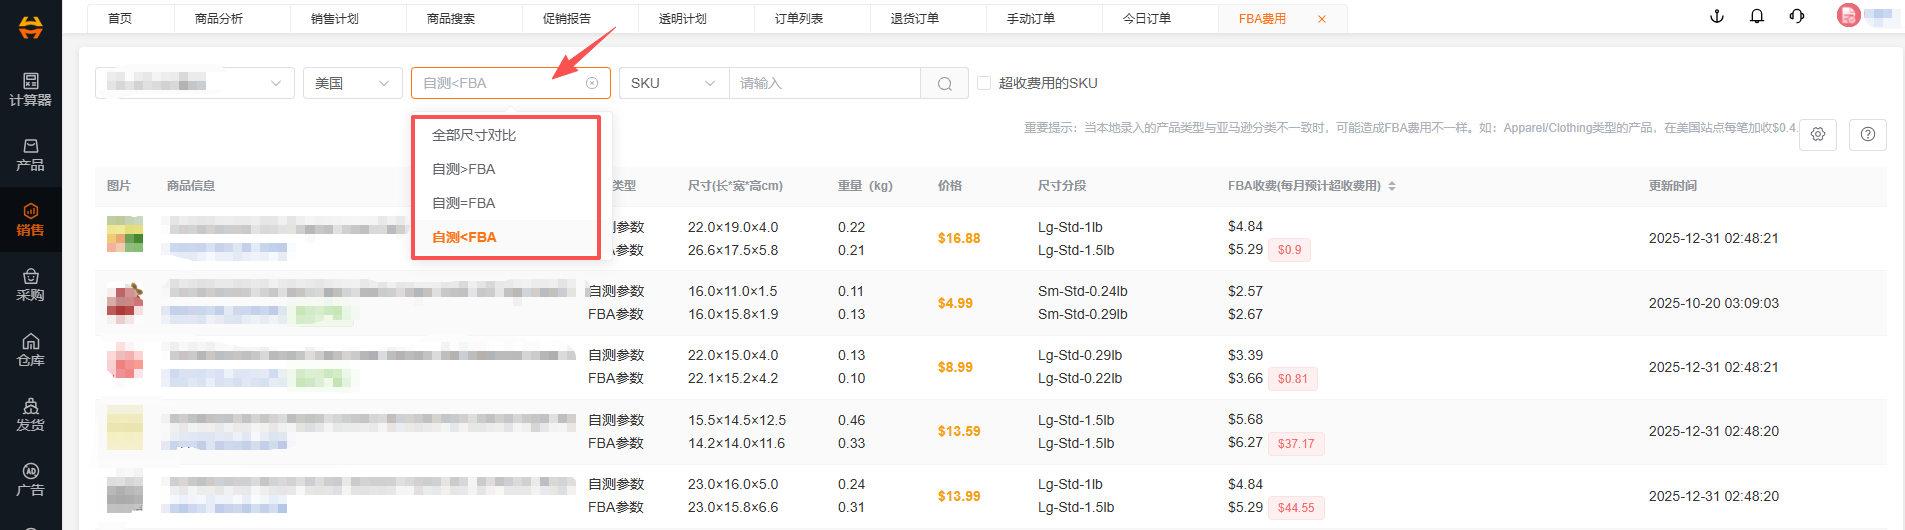1905x530 pixels.
Task: Clear the 自测<FBA filter selection
Action: tap(592, 83)
